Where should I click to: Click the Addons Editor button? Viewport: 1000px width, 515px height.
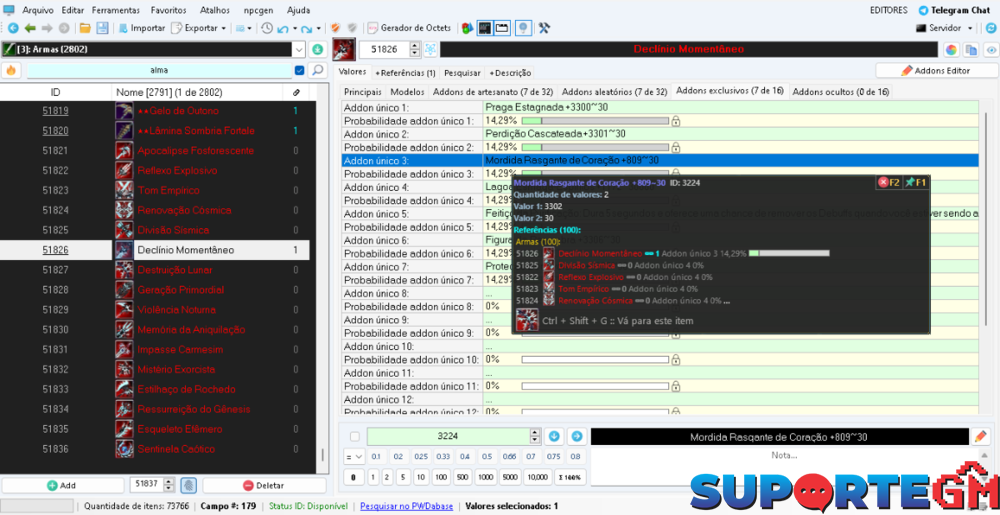(935, 71)
